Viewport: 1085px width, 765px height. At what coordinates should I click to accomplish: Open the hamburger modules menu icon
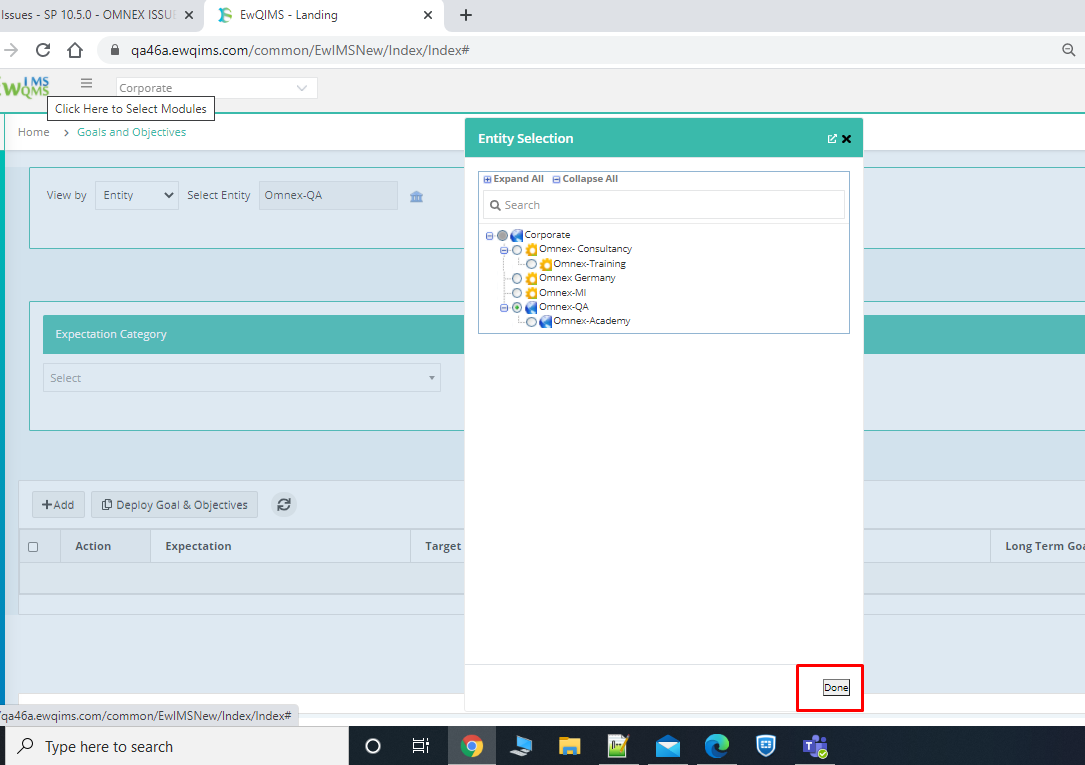pos(86,84)
